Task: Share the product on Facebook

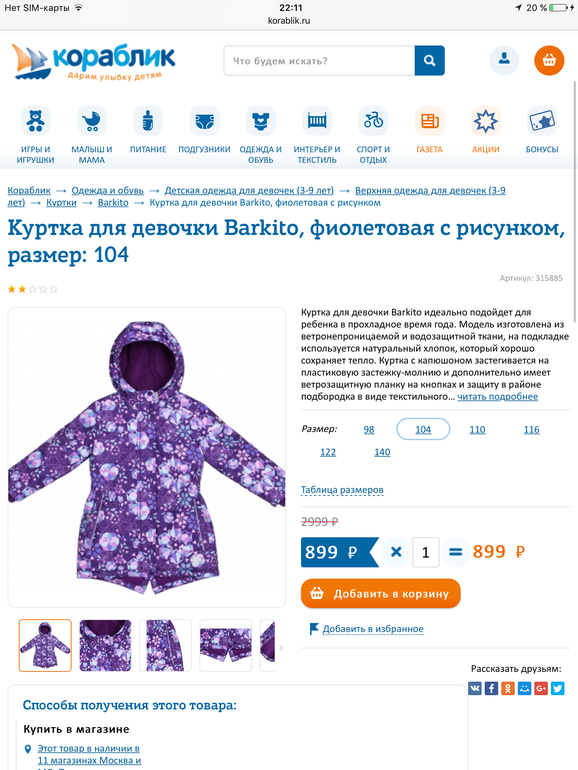Action: click(x=492, y=688)
